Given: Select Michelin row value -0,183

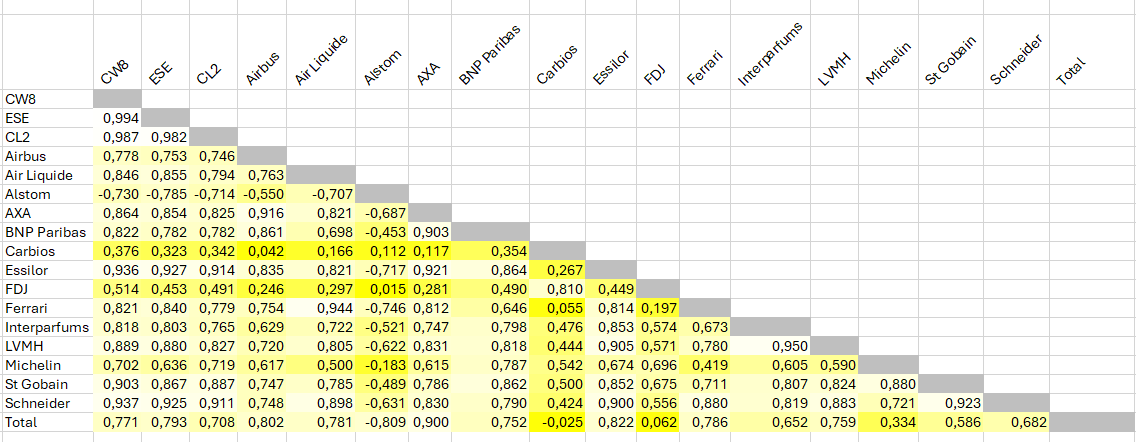Looking at the screenshot, I should [383, 364].
